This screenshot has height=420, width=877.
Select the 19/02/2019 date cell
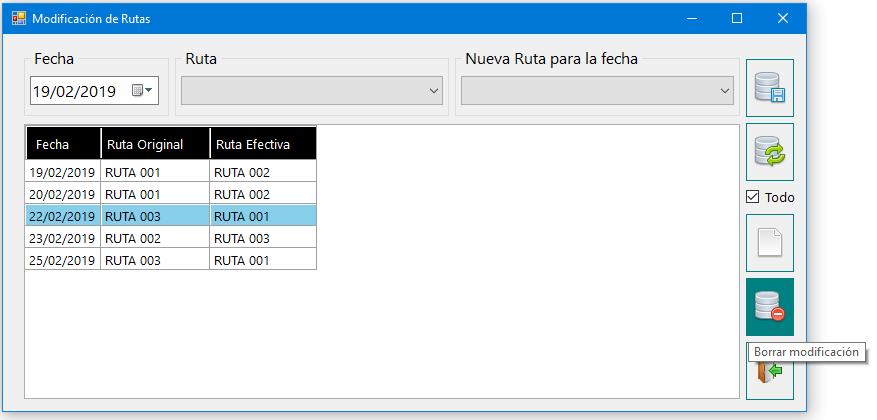[63, 172]
